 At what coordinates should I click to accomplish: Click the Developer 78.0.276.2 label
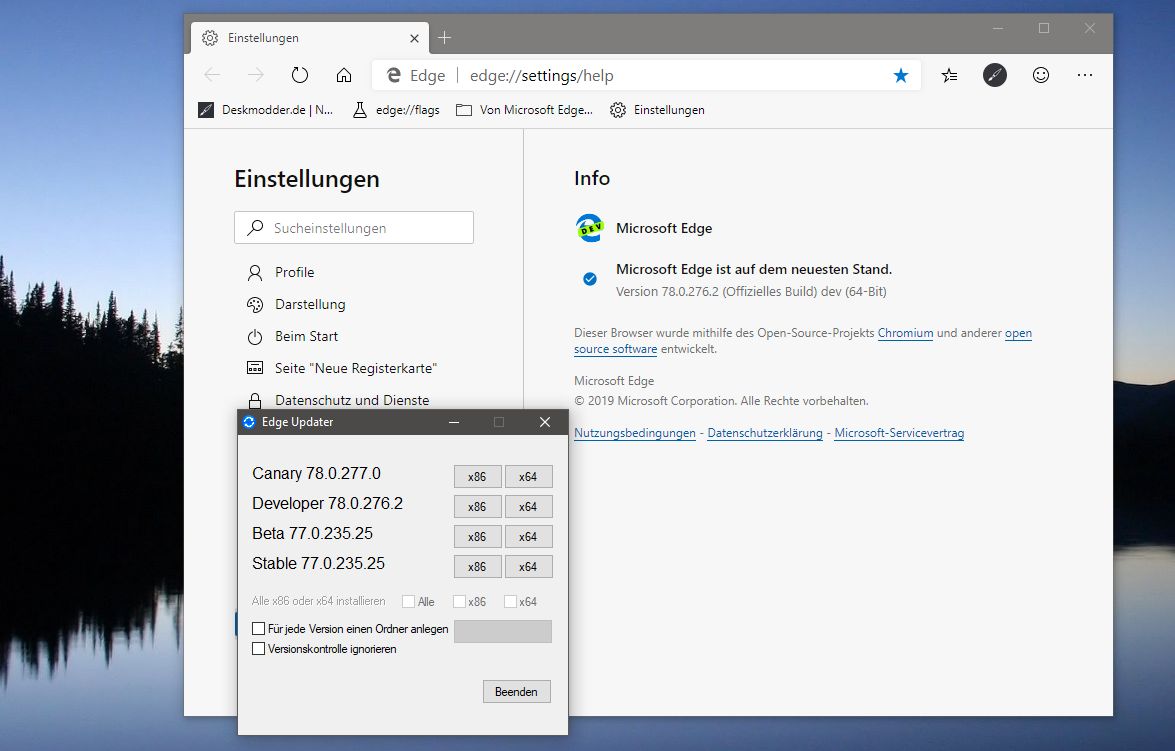coord(327,504)
